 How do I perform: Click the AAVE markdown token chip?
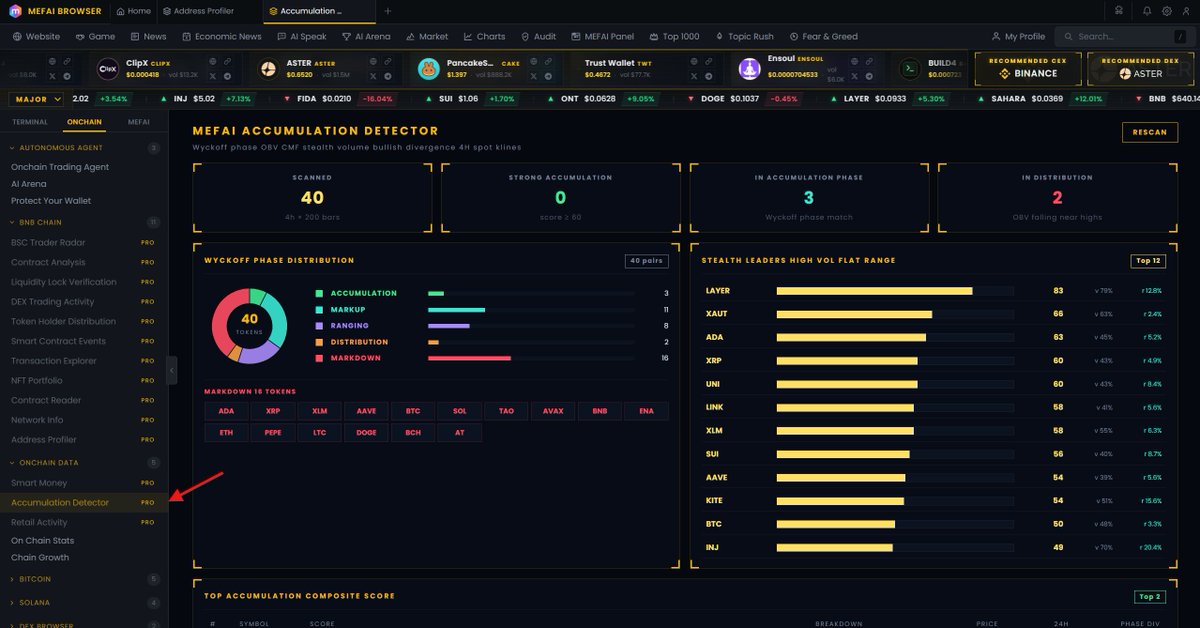[366, 411]
